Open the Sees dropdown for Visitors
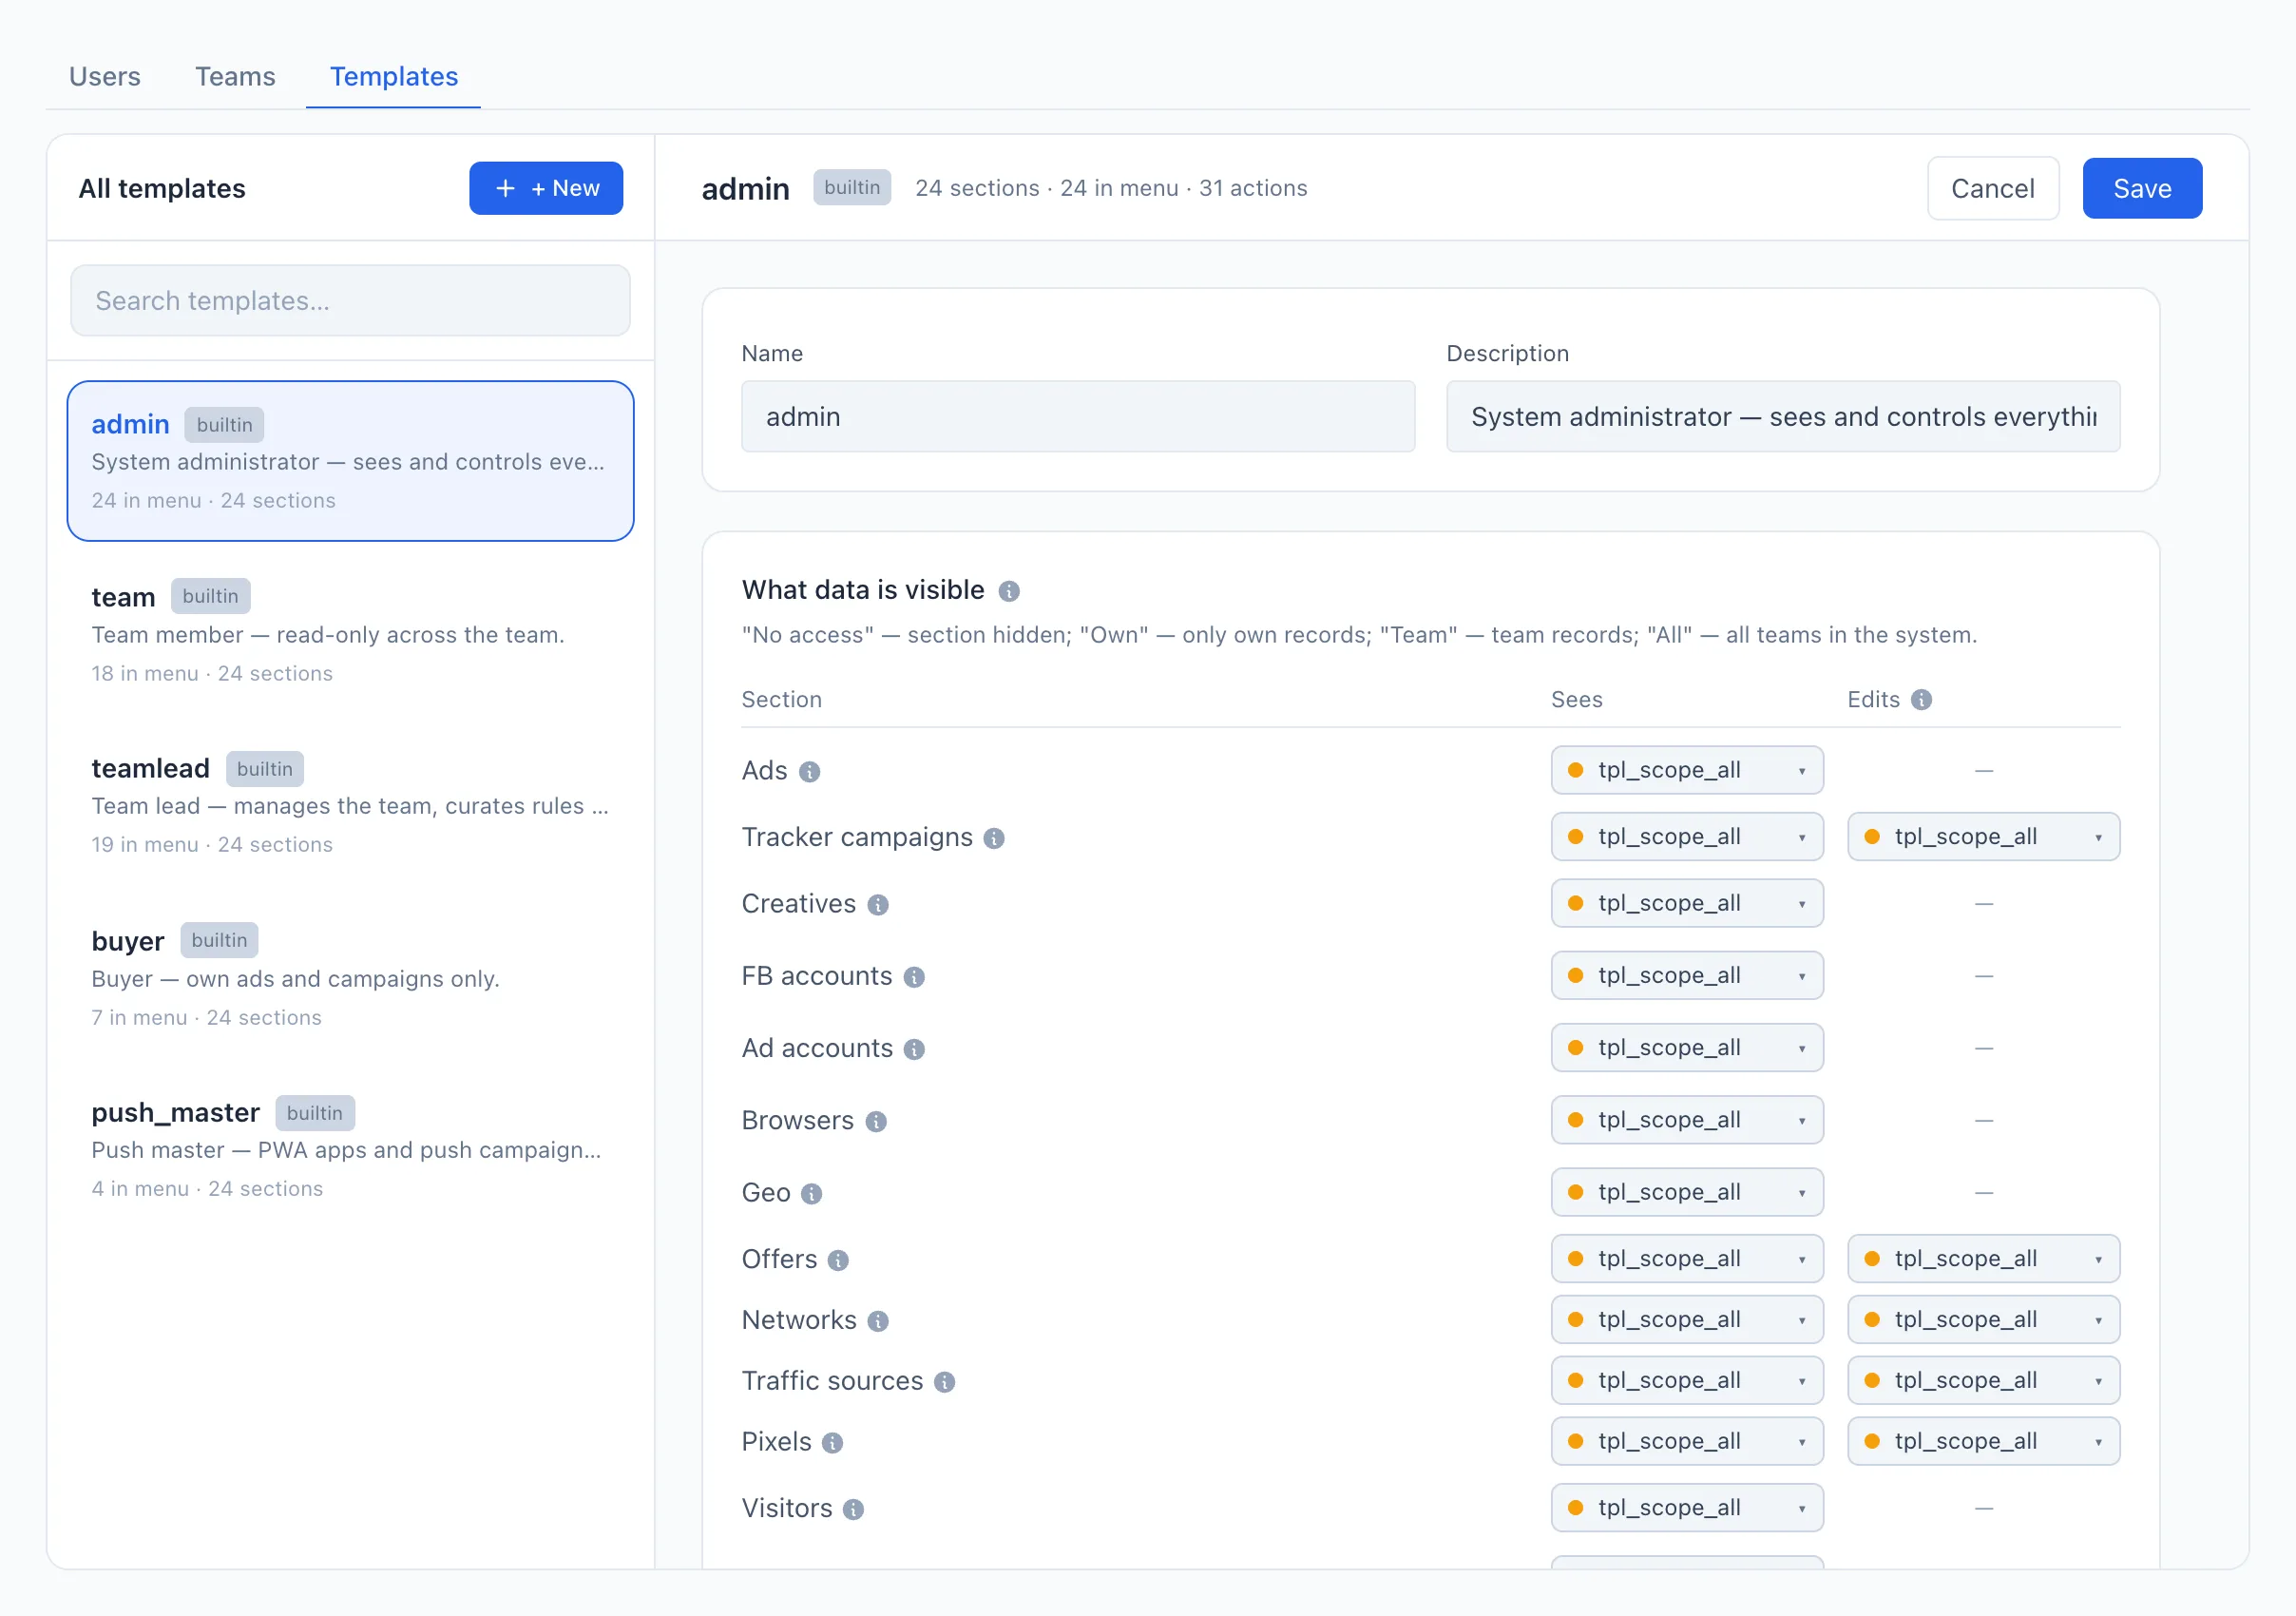Image resolution: width=2296 pixels, height=1616 pixels. [1687, 1507]
